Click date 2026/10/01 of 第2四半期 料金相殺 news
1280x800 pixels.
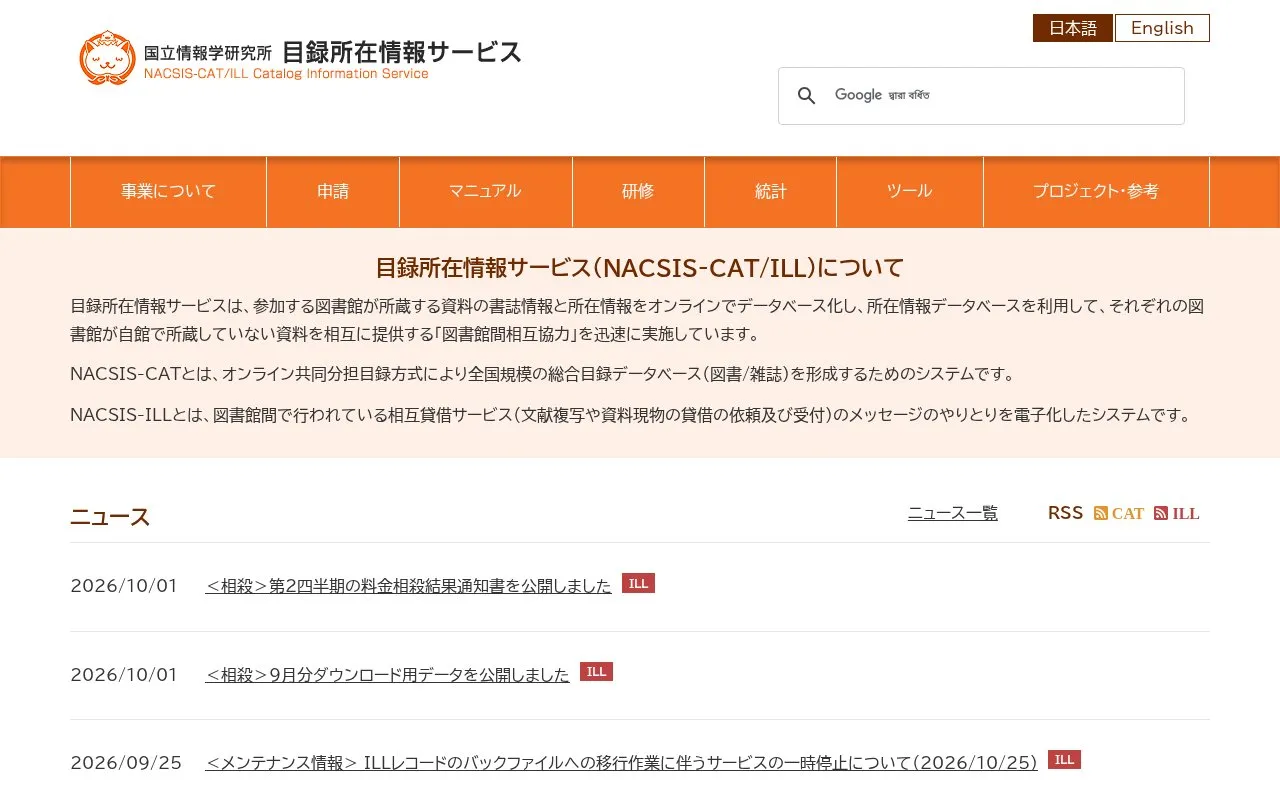(124, 586)
